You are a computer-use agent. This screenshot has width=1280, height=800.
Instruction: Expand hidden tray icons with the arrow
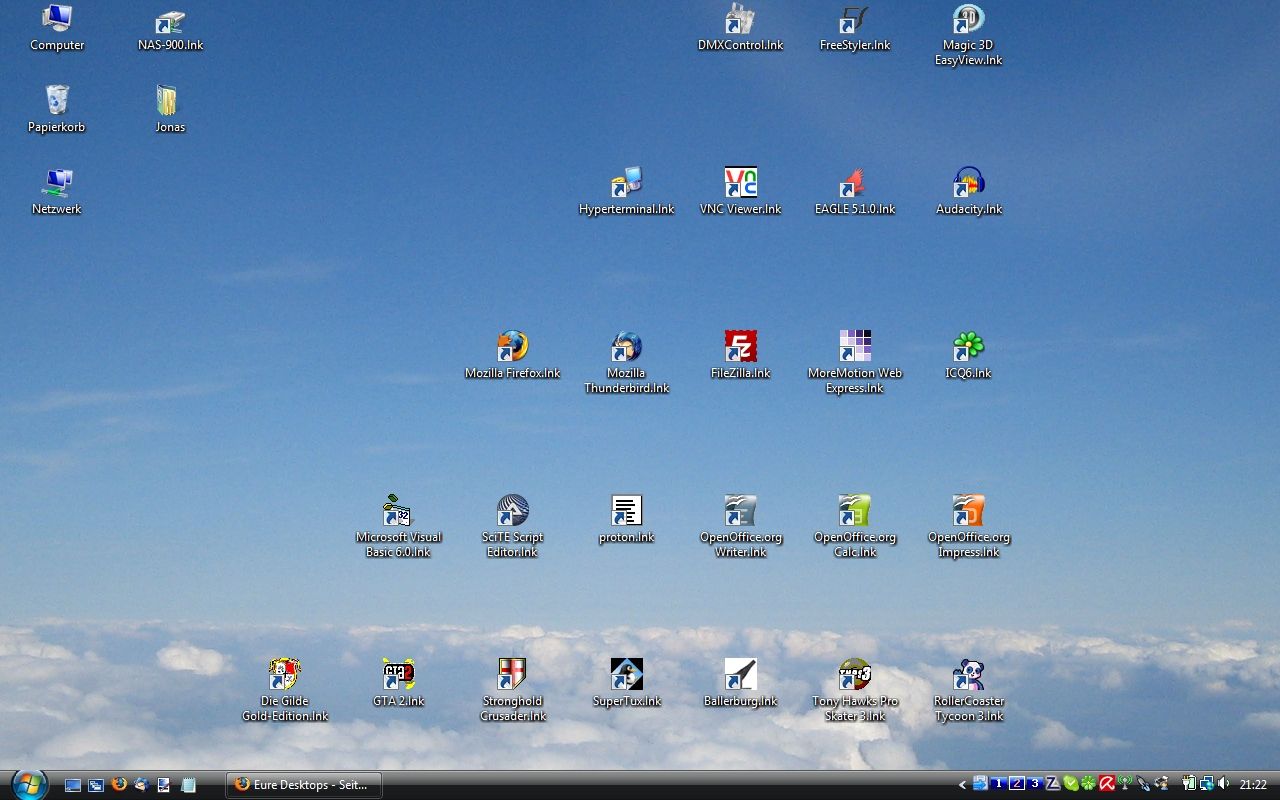pyautogui.click(x=962, y=785)
